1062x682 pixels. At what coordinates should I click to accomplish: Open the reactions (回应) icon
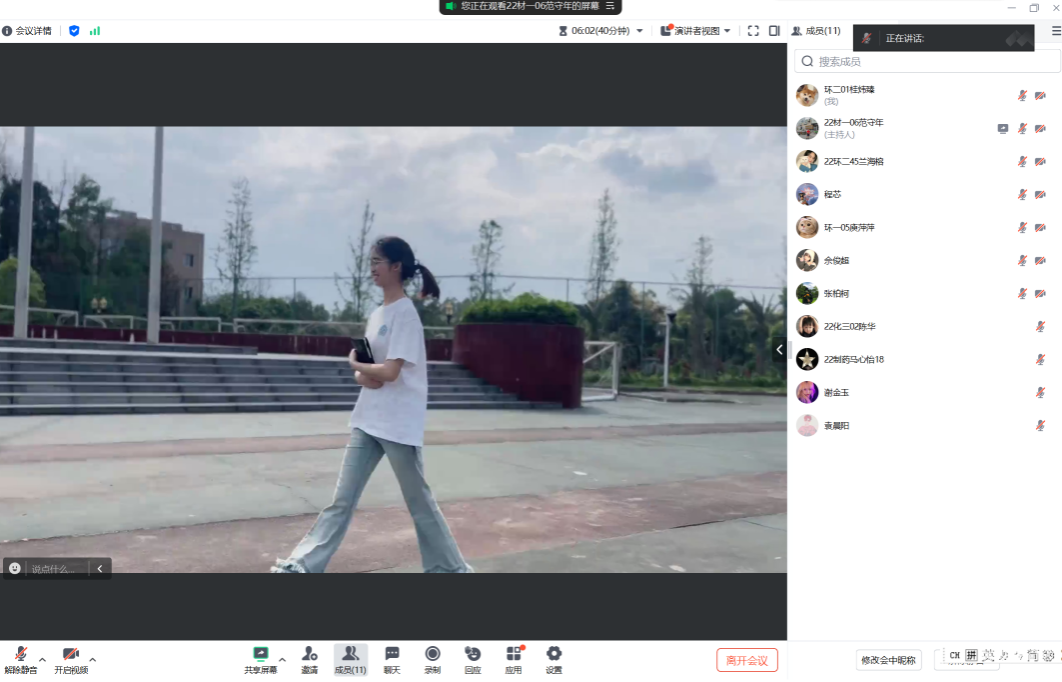(473, 654)
